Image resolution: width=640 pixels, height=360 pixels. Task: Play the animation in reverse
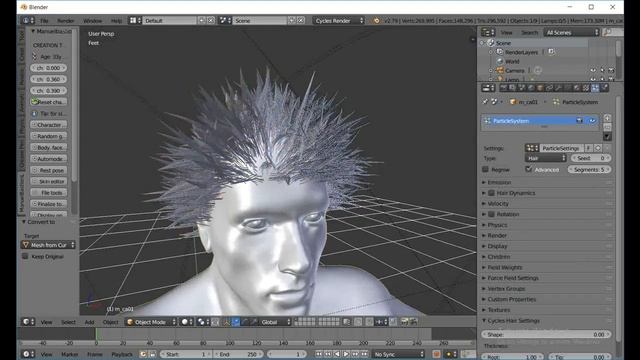[x=337, y=354]
